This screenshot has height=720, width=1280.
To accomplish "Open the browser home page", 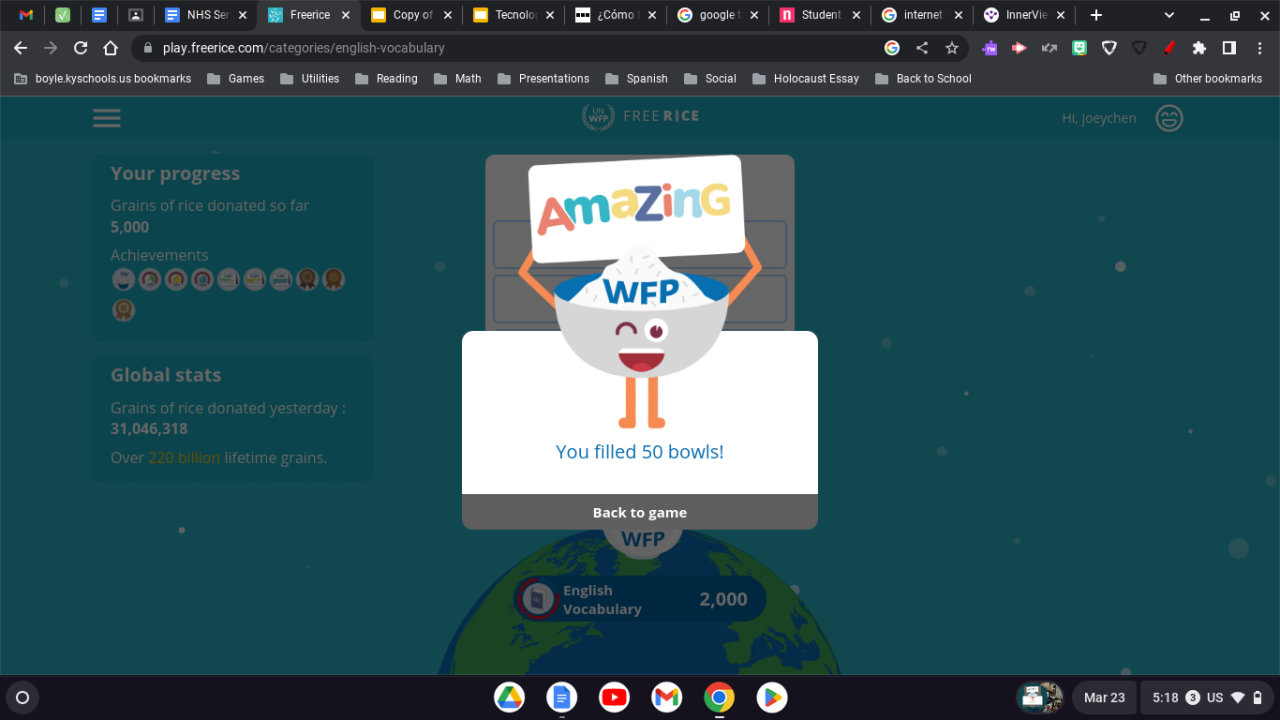I will (111, 48).
